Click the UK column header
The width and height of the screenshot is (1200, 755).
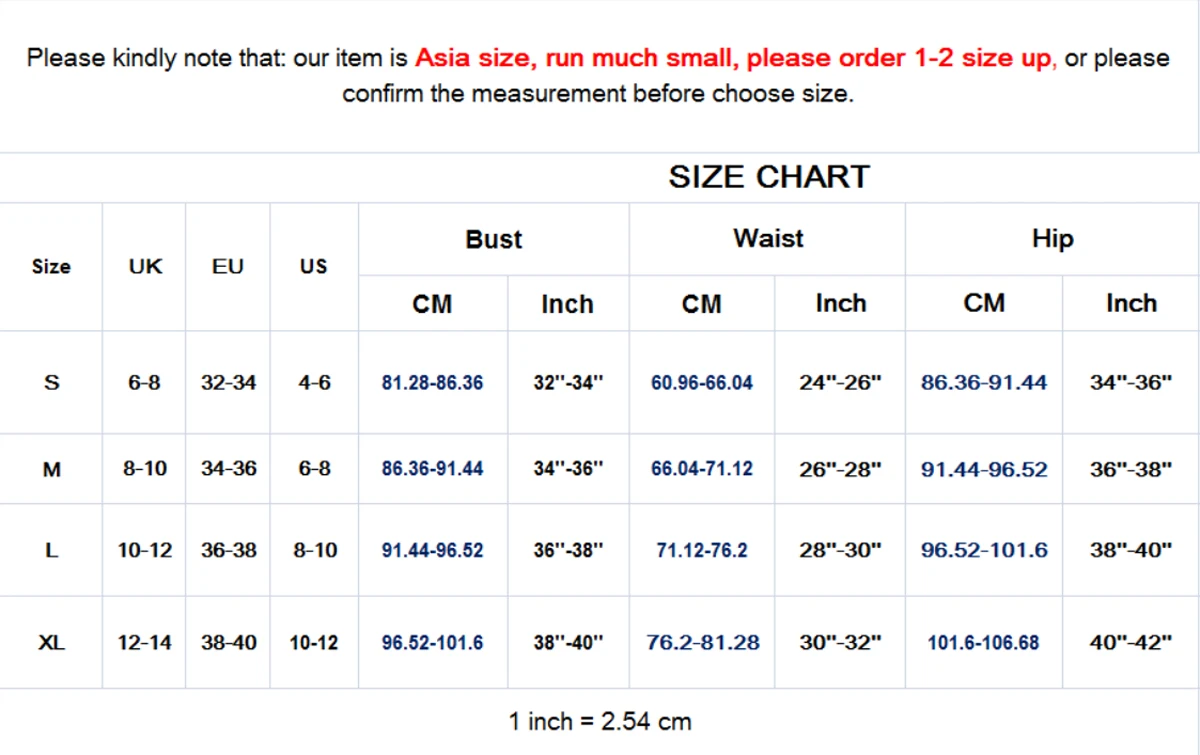pyautogui.click(x=145, y=266)
